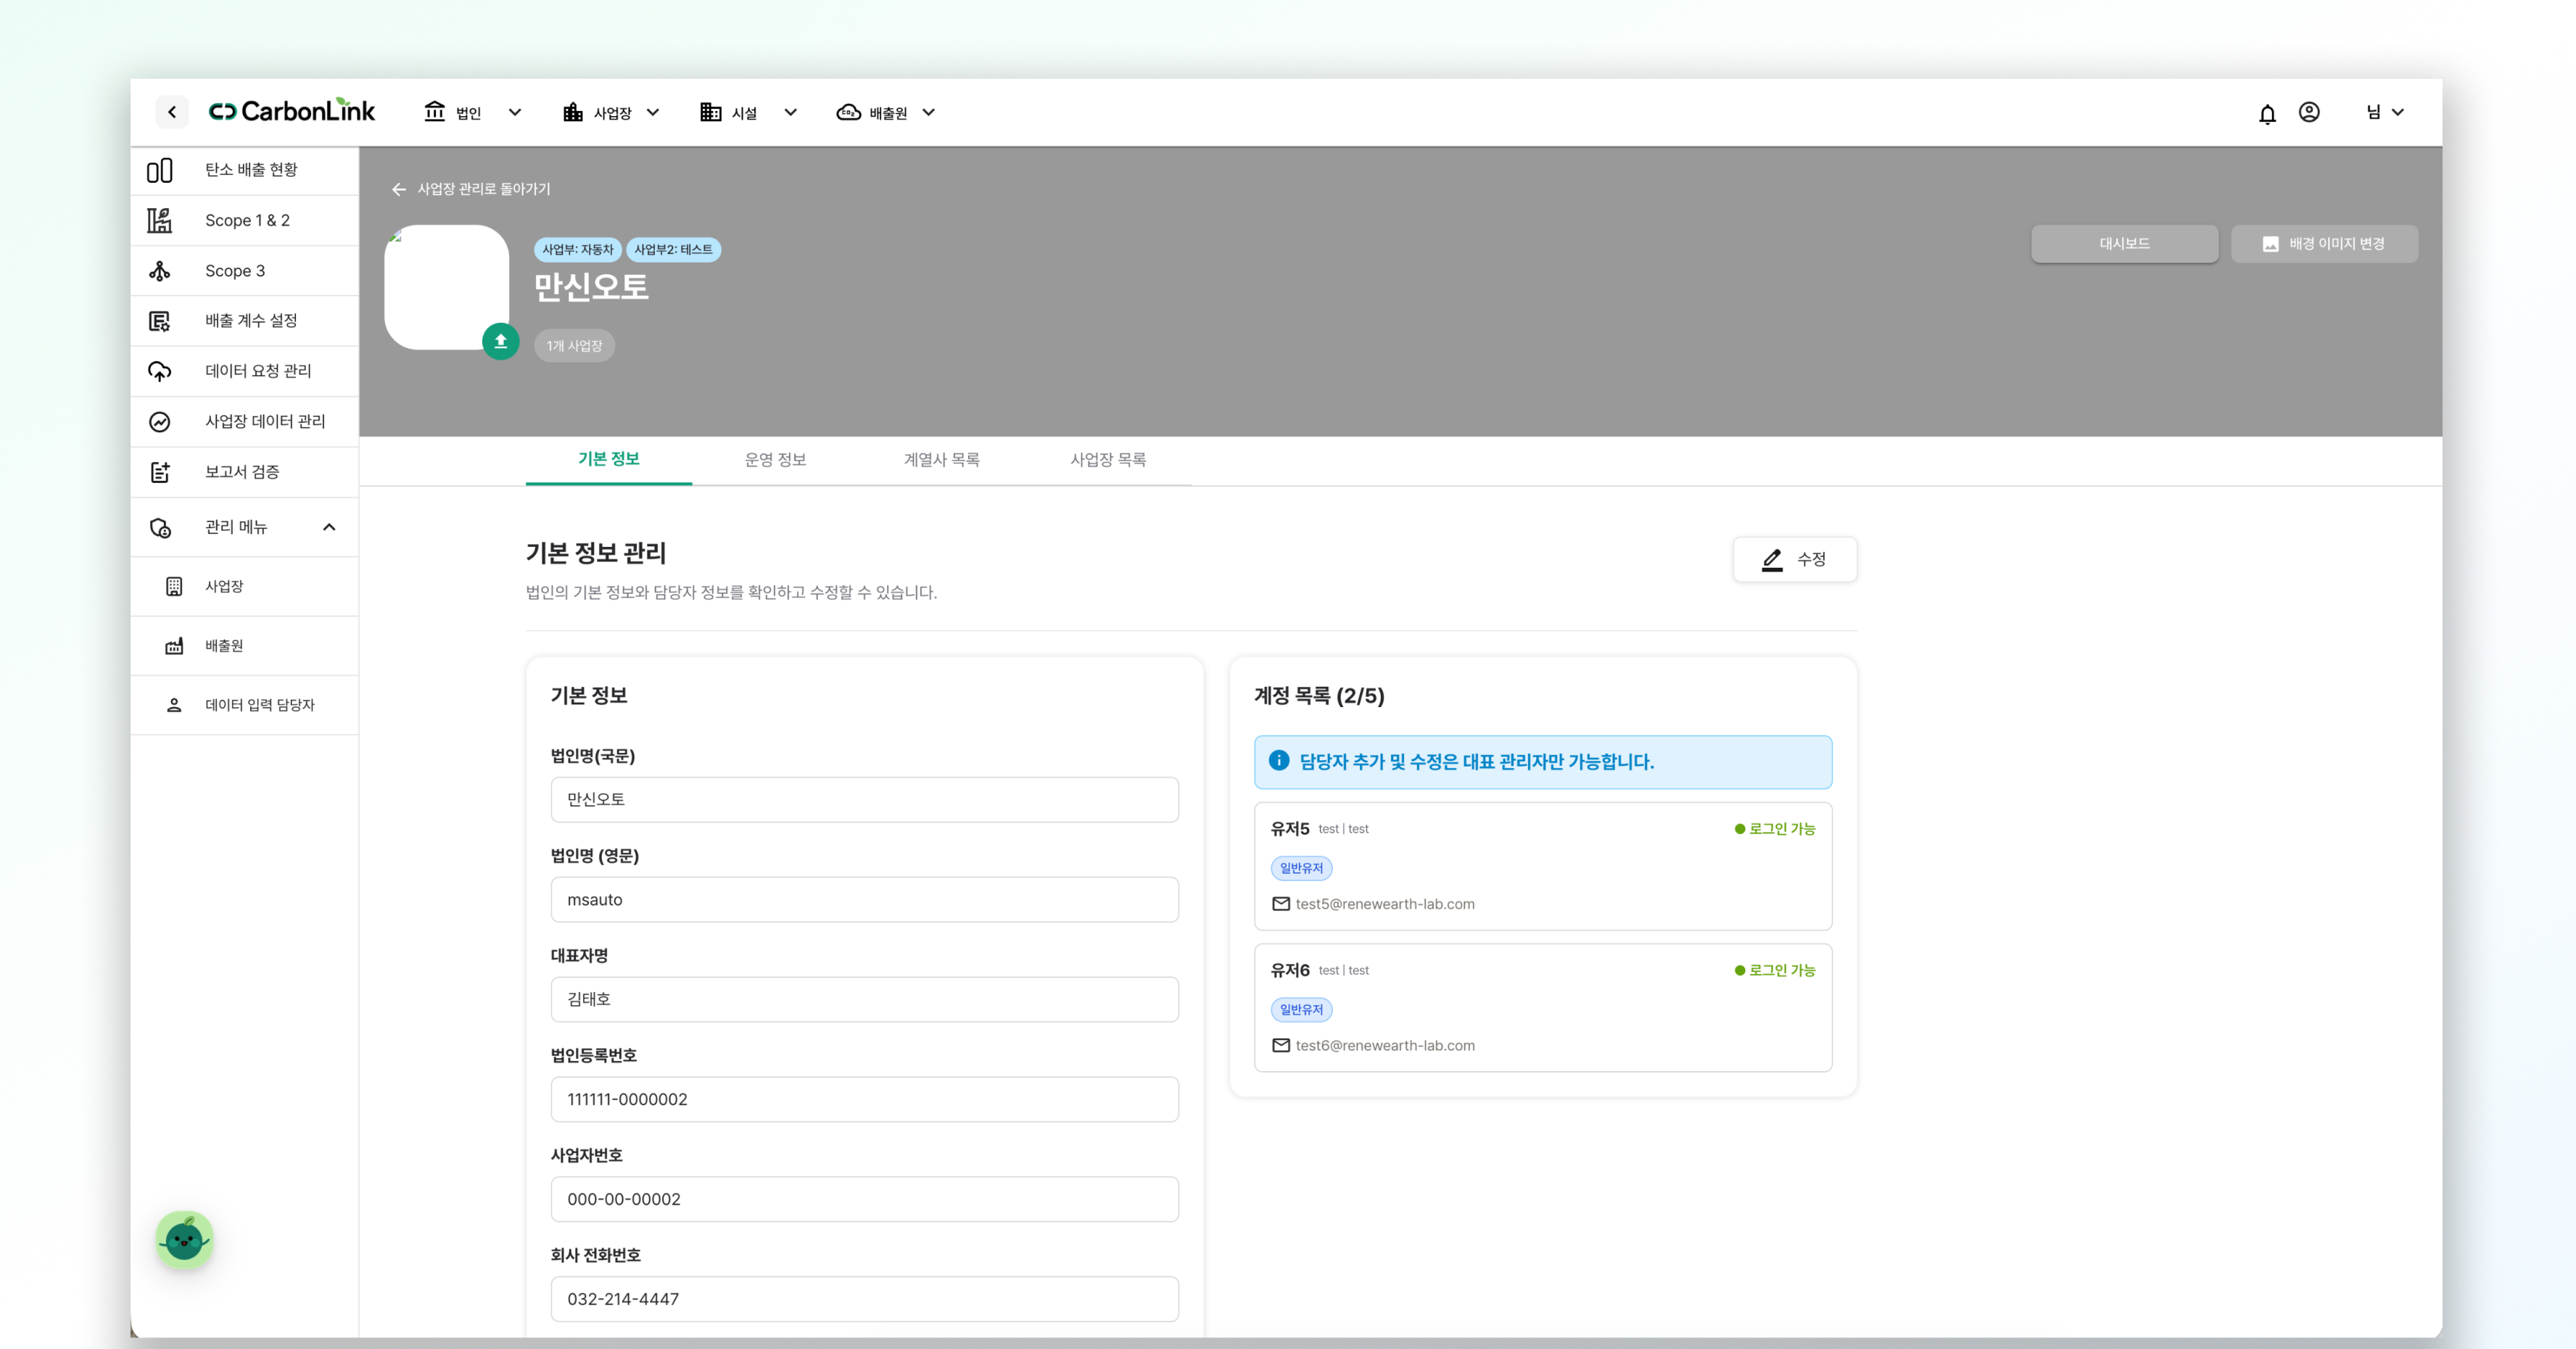Image resolution: width=2576 pixels, height=1349 pixels.
Task: Select the 유저6 account card
Action: click(1543, 1008)
